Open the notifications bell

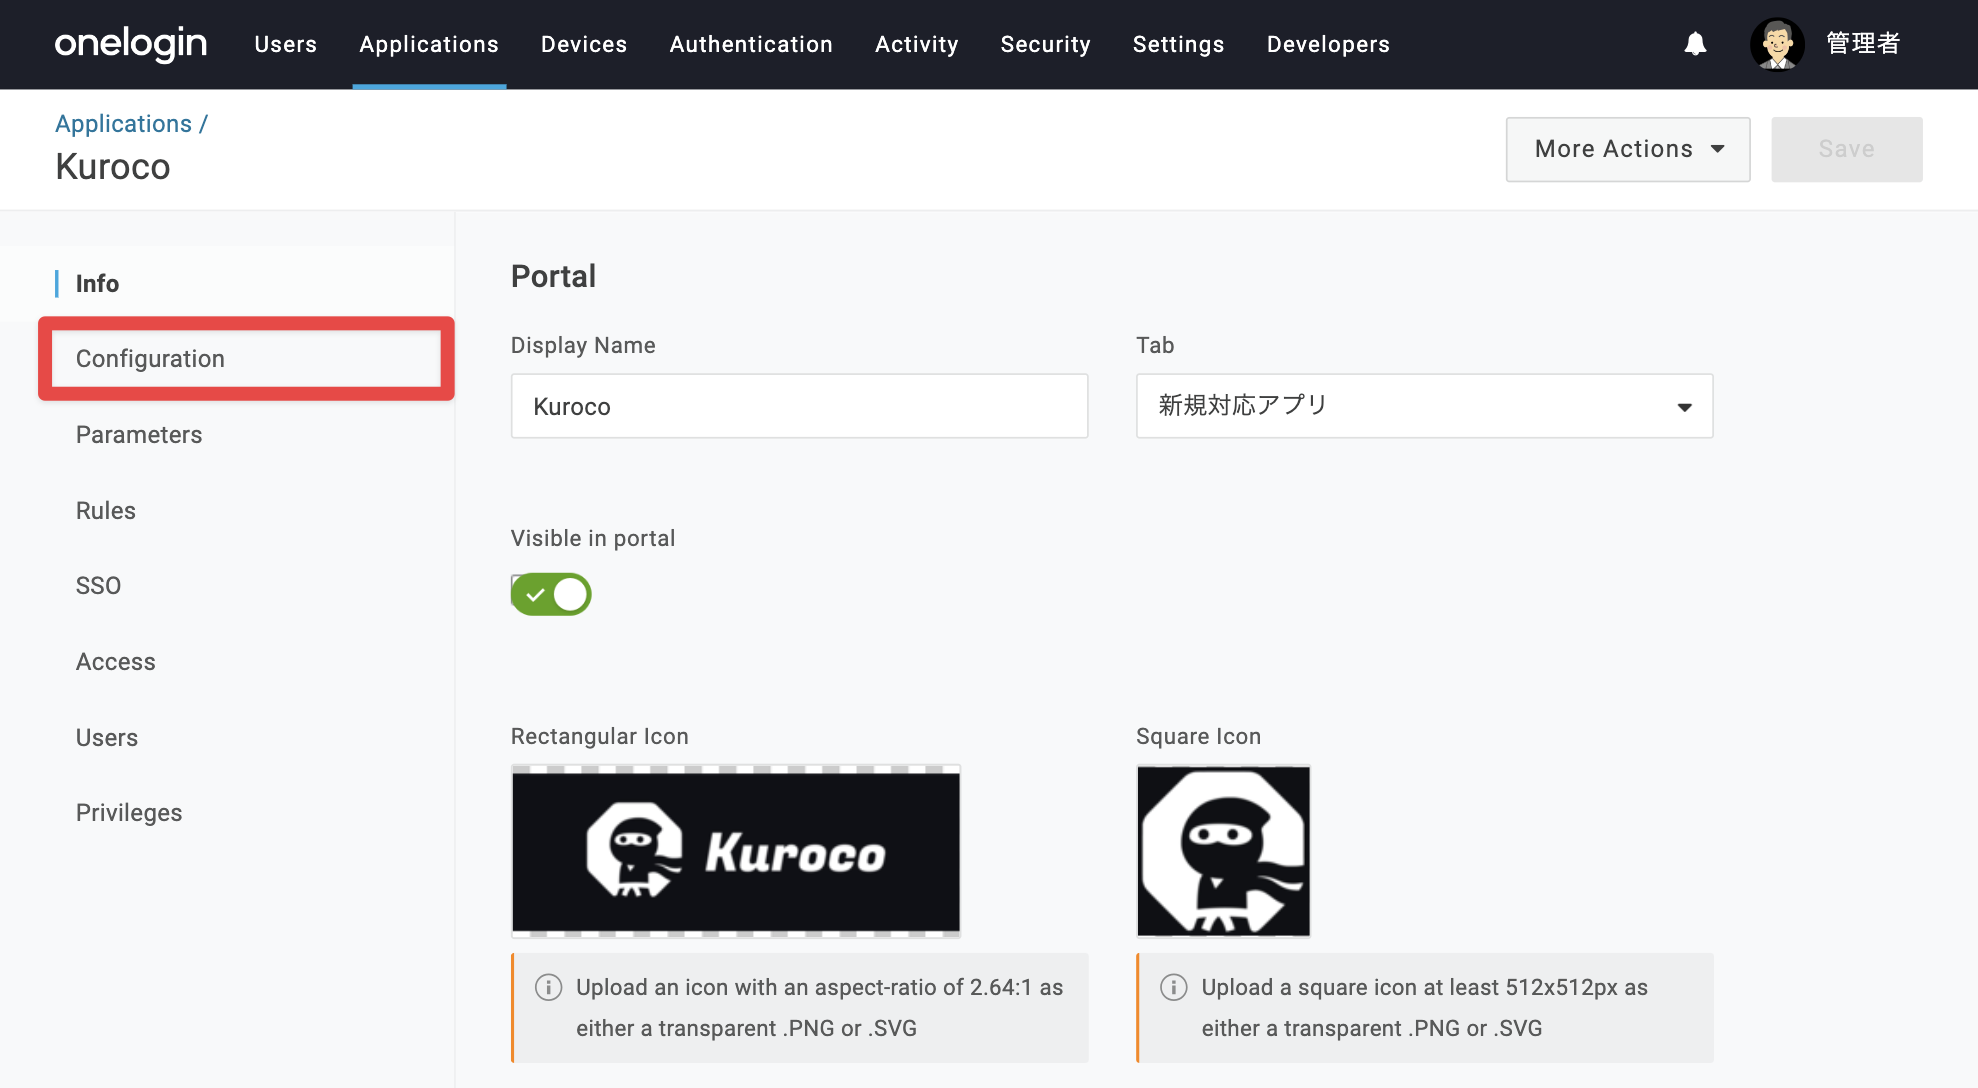[x=1695, y=44]
